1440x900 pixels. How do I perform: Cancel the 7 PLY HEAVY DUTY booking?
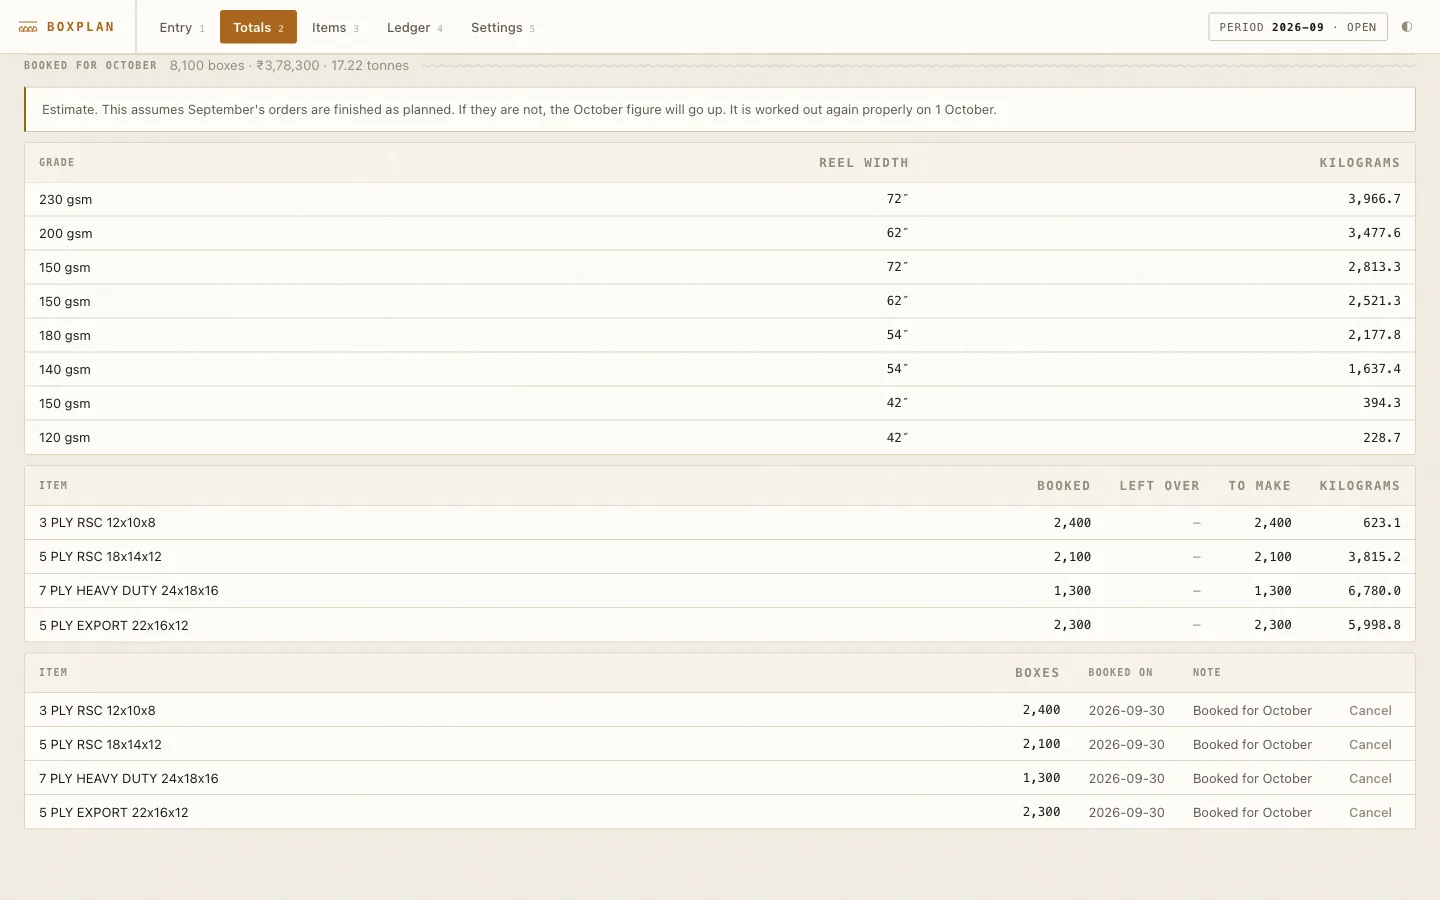[1370, 778]
